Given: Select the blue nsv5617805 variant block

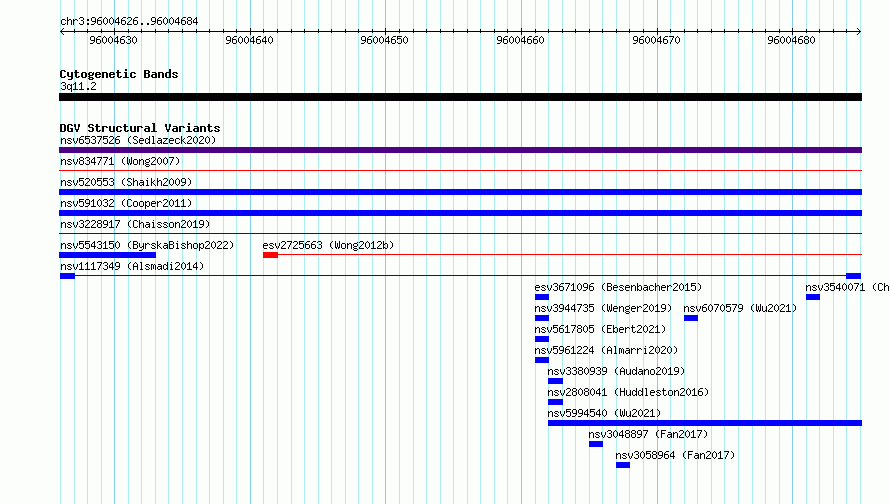Looking at the screenshot, I should tap(542, 339).
